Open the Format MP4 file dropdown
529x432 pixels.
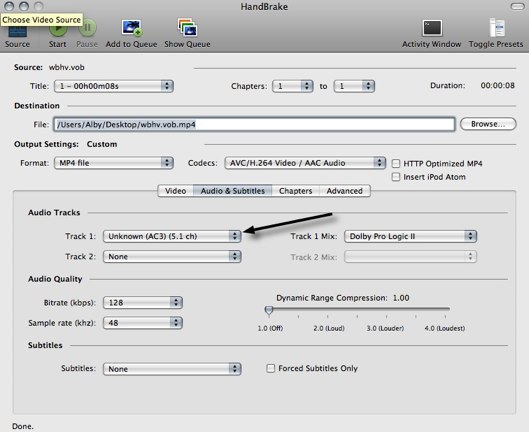point(114,163)
